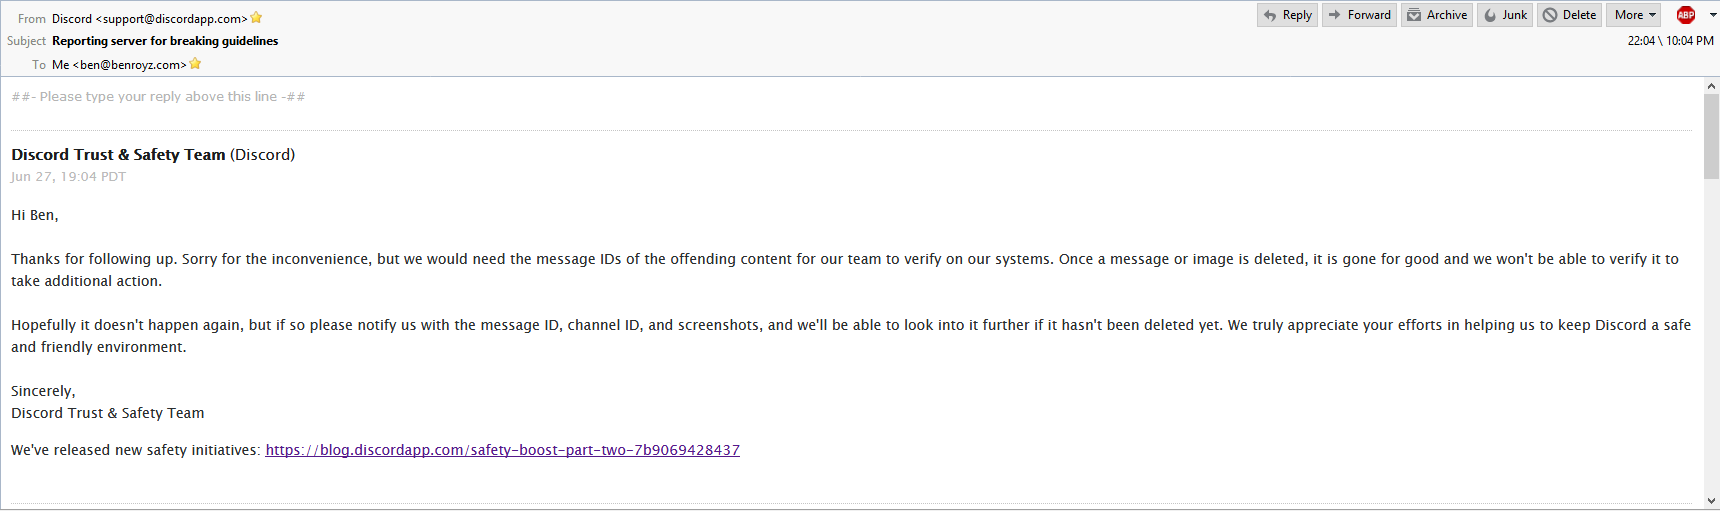Forward this Discord email

[x=1360, y=15]
